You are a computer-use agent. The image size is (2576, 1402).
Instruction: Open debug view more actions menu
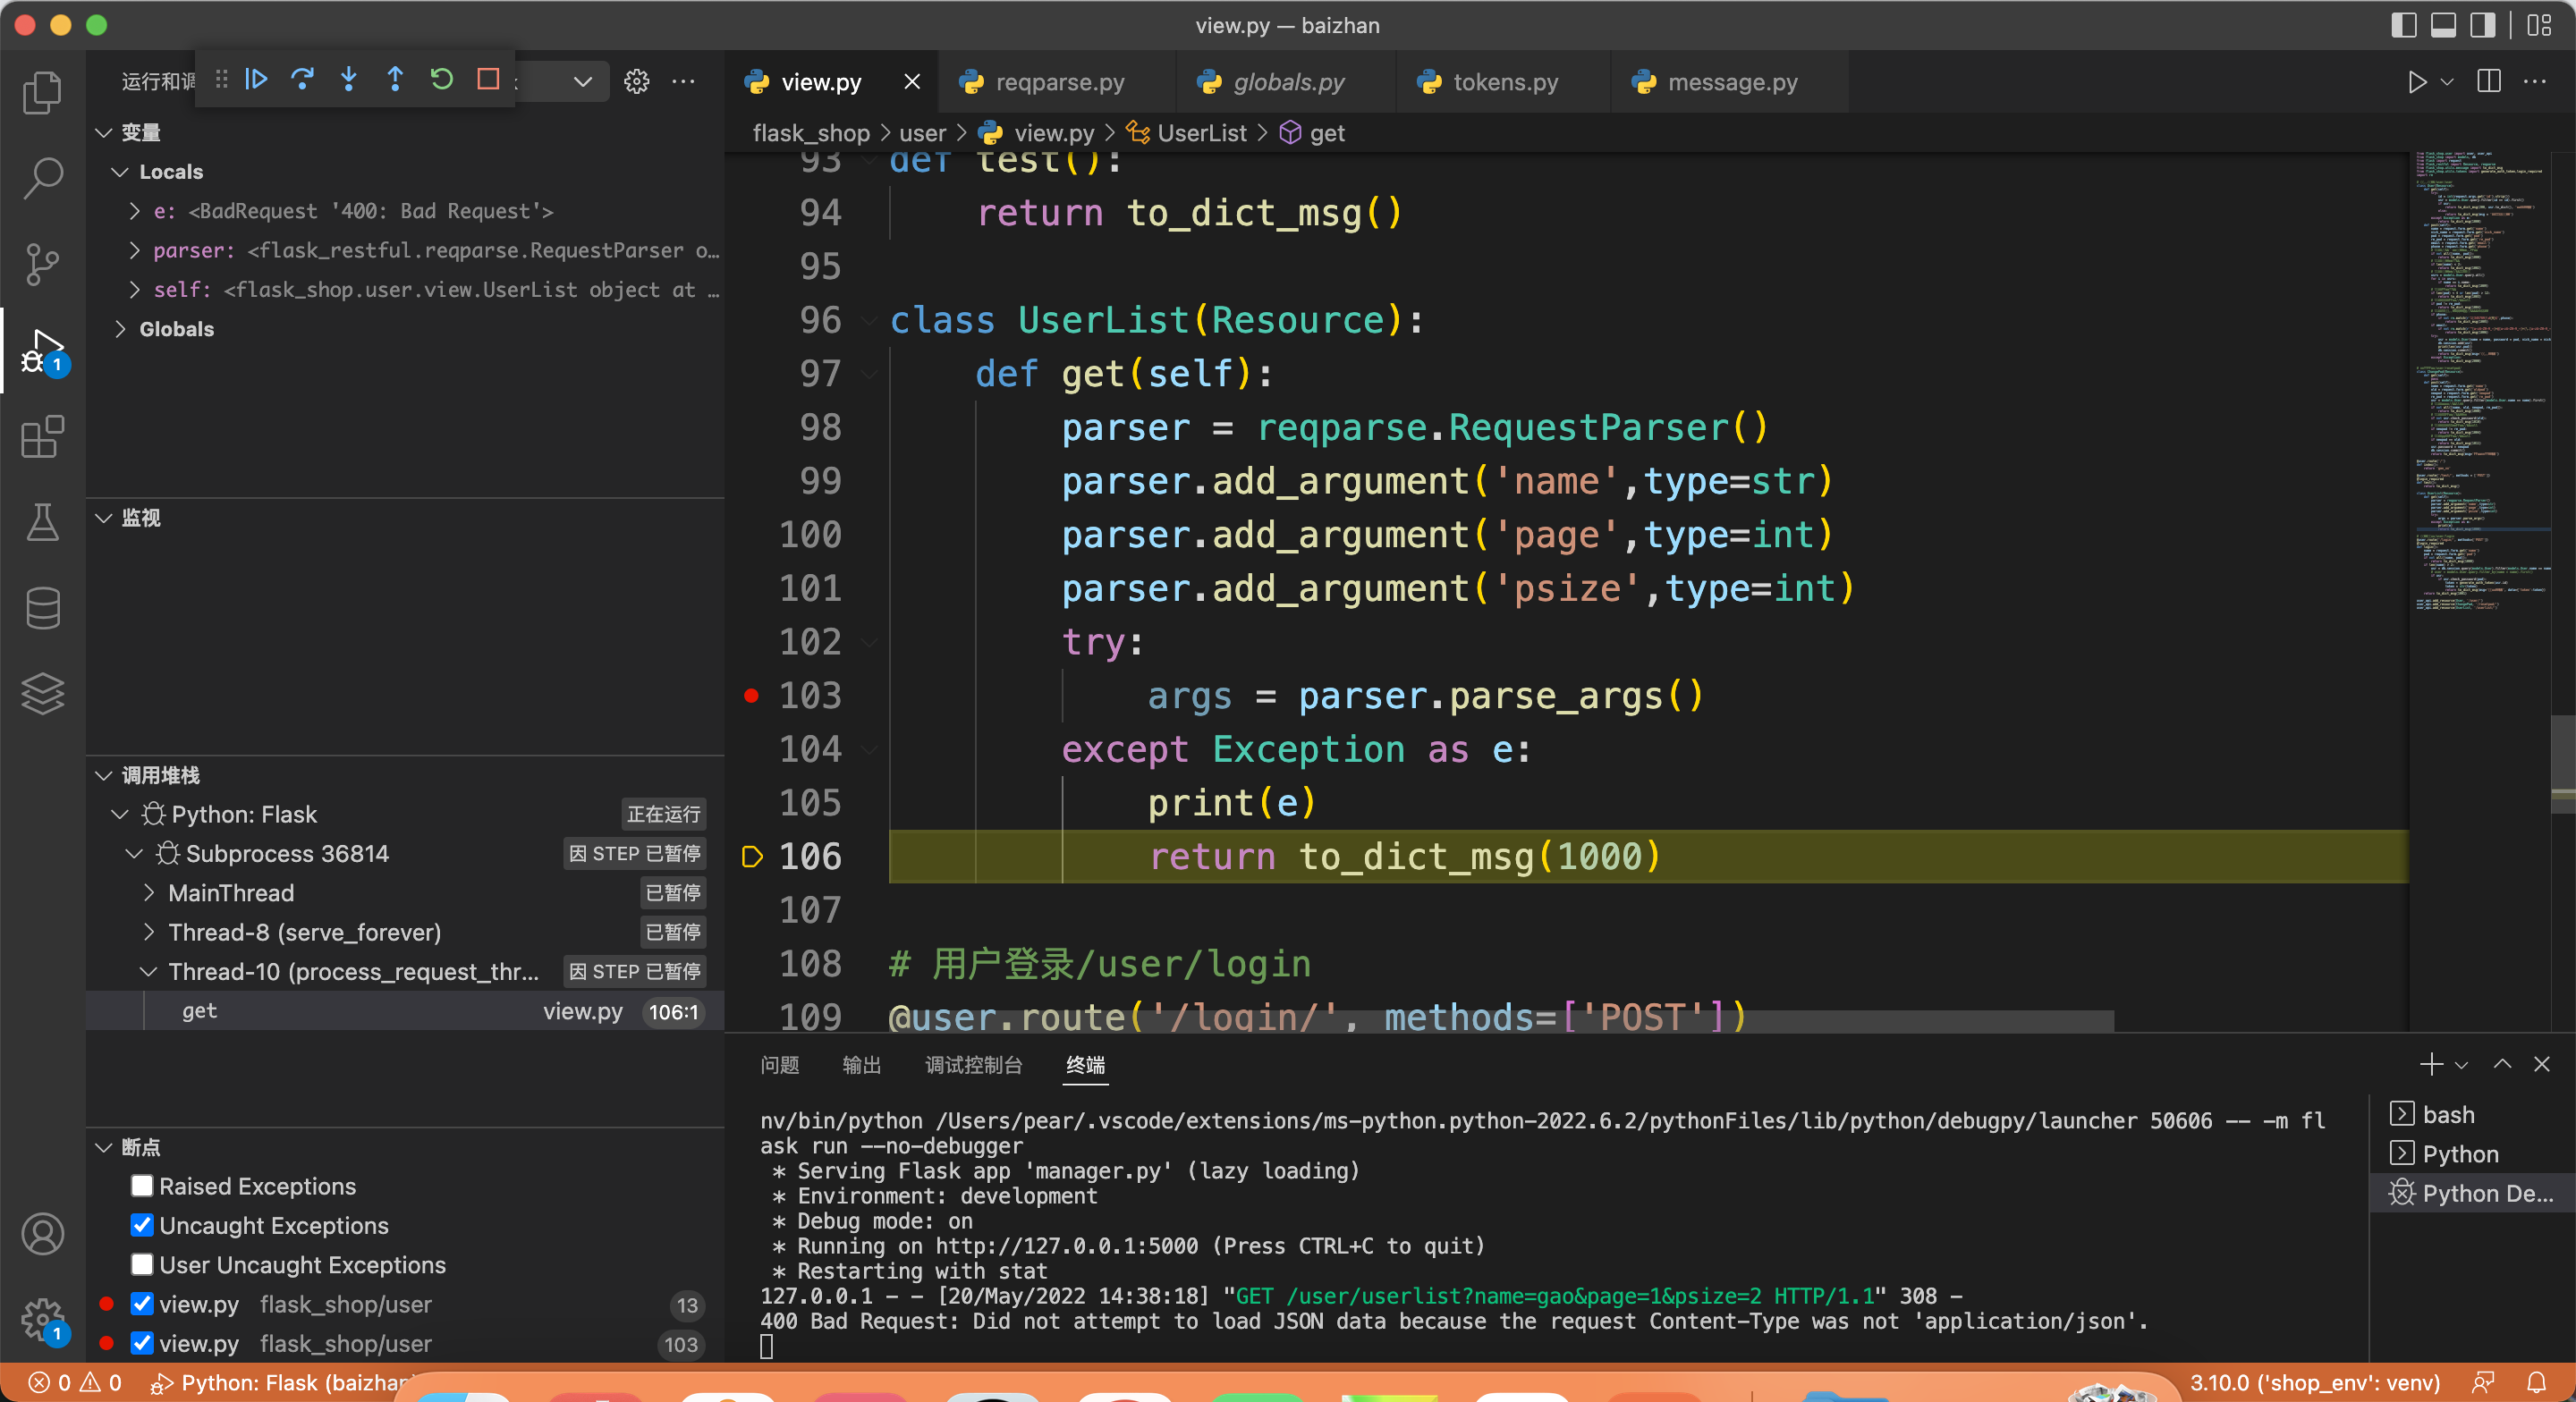684,81
